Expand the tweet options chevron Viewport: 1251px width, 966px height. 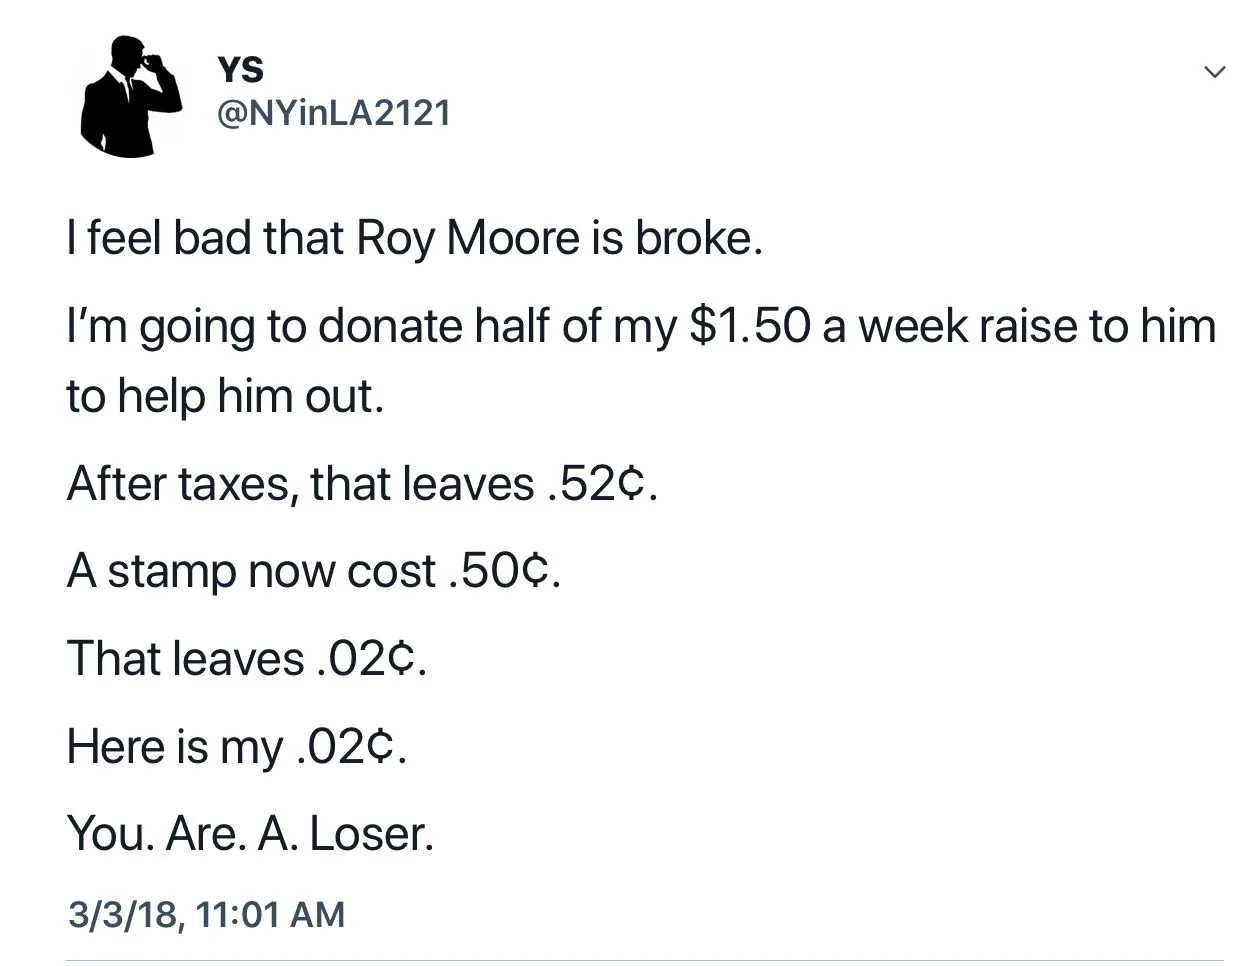1214,73
